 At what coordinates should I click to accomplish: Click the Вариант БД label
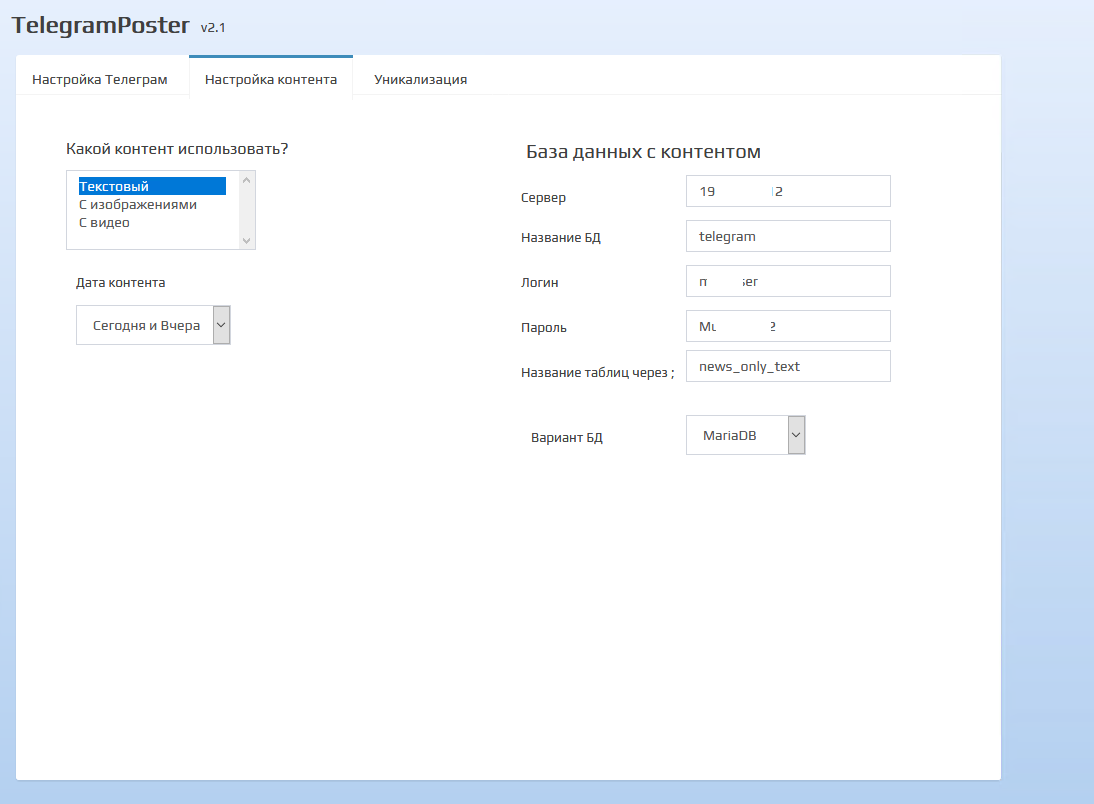[x=567, y=438]
